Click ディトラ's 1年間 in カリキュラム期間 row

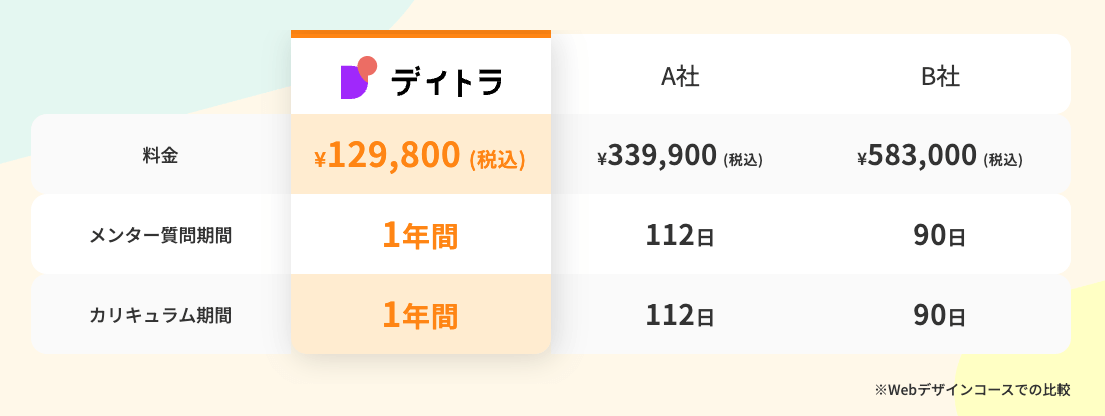pyautogui.click(x=420, y=316)
